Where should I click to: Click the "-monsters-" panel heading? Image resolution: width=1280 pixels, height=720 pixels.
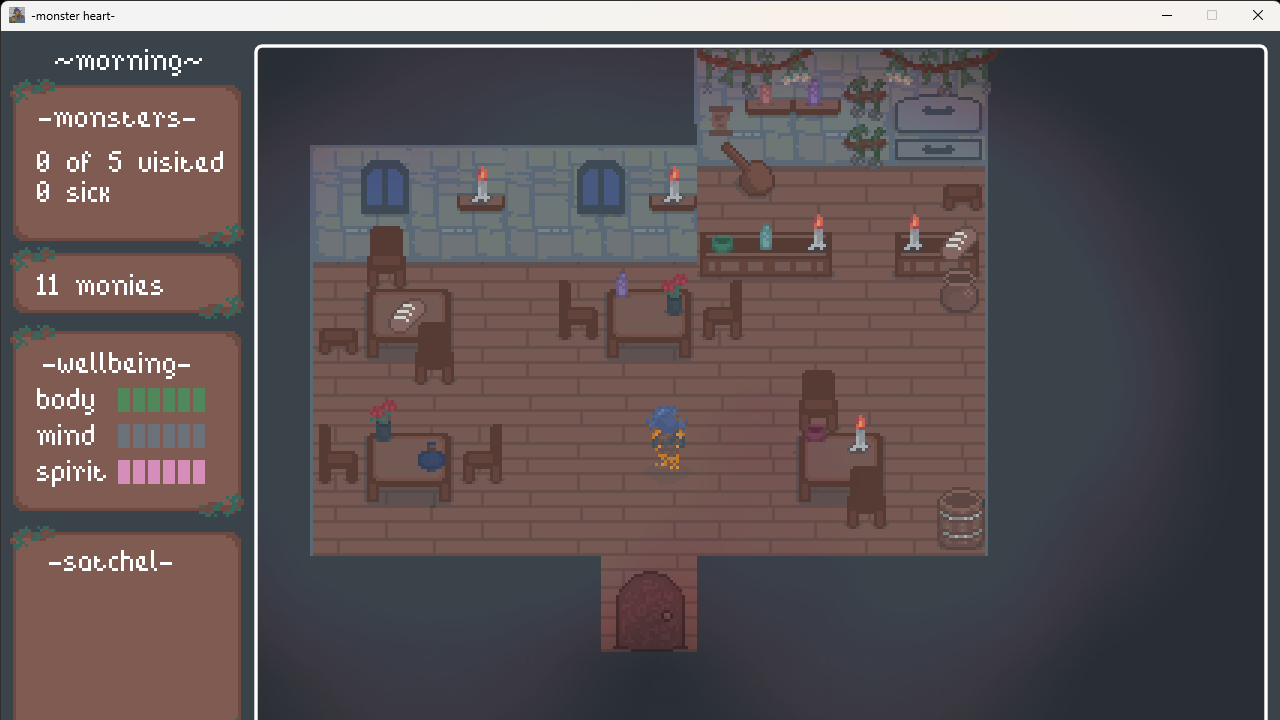[117, 118]
